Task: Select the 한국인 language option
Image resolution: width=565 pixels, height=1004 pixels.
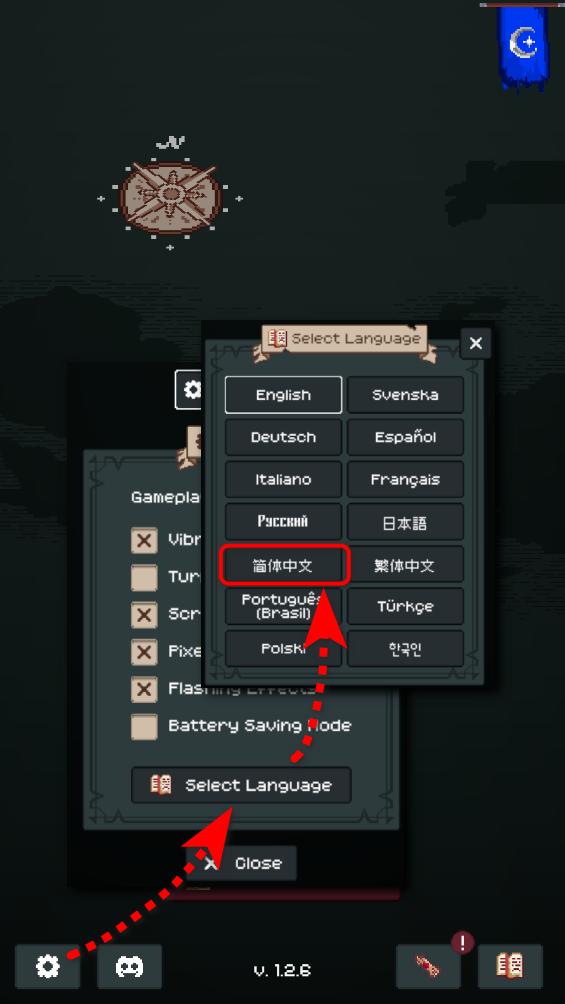Action: click(405, 649)
